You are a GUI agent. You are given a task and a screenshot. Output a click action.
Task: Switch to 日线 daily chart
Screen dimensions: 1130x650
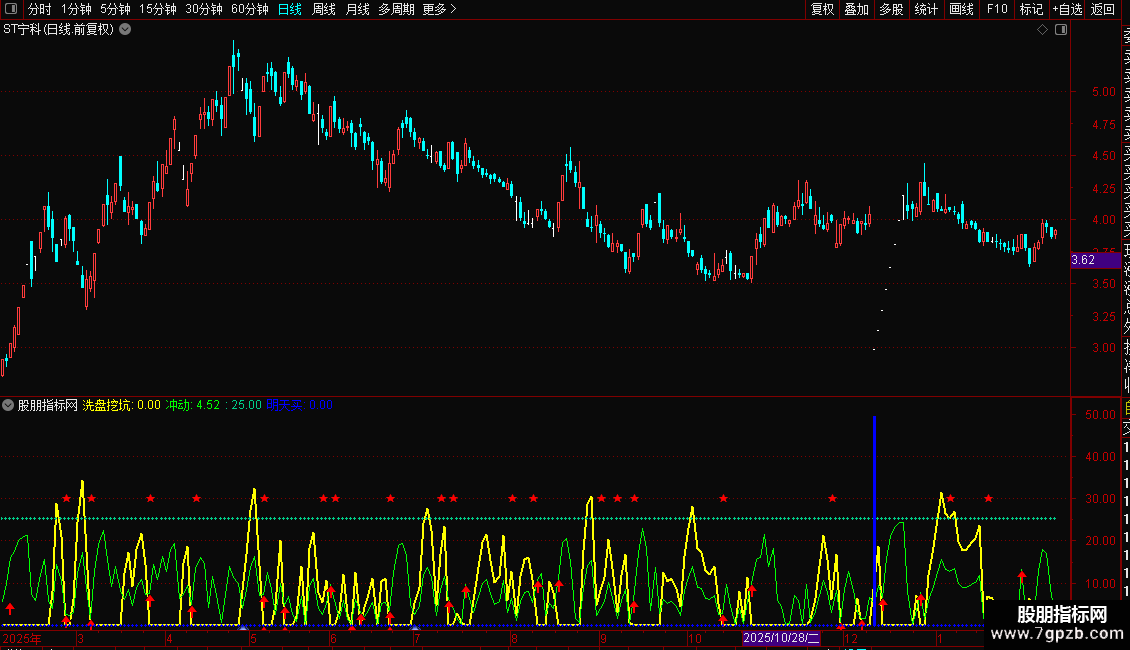290,9
